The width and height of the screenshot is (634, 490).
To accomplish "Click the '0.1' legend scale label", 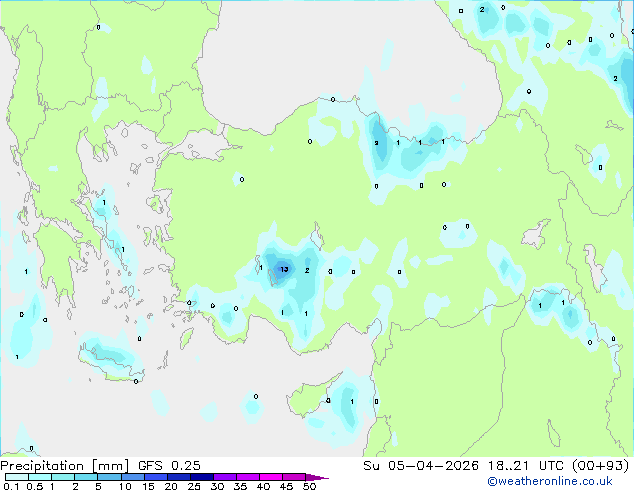I will coord(11,486).
